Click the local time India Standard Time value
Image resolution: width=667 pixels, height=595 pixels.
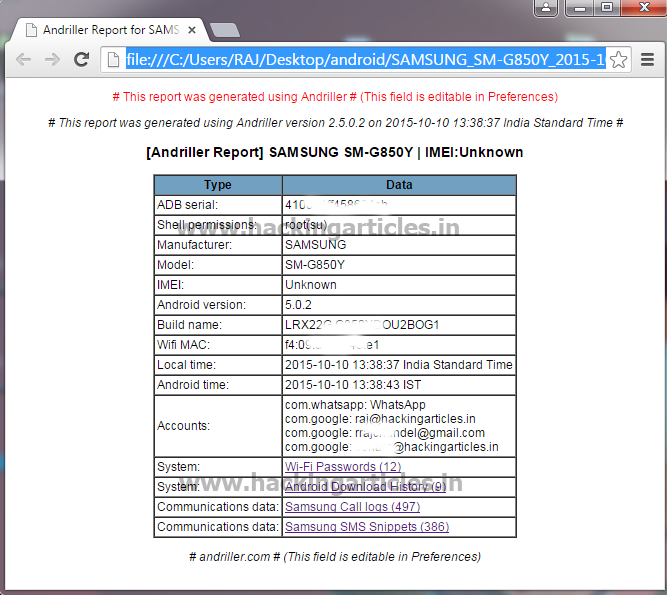[399, 365]
